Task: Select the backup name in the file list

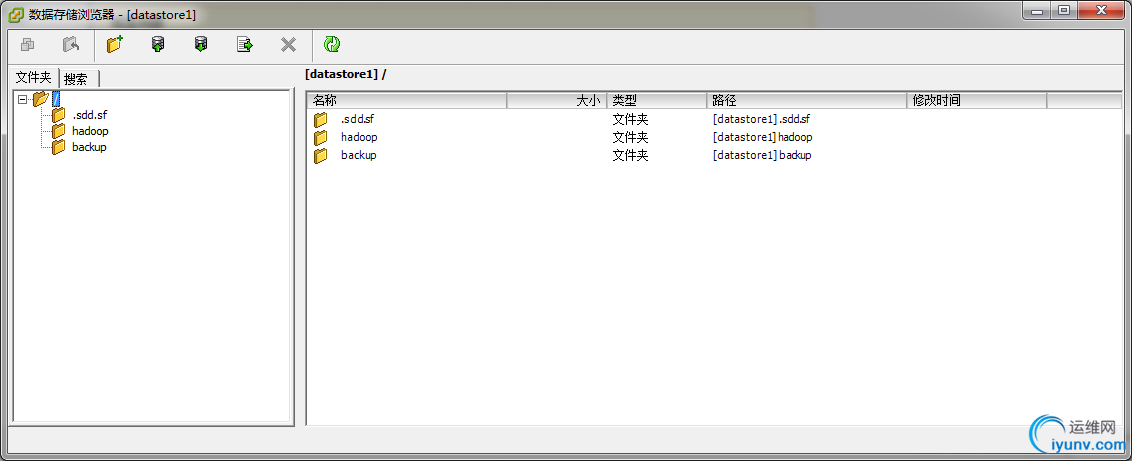Action: click(x=359, y=155)
